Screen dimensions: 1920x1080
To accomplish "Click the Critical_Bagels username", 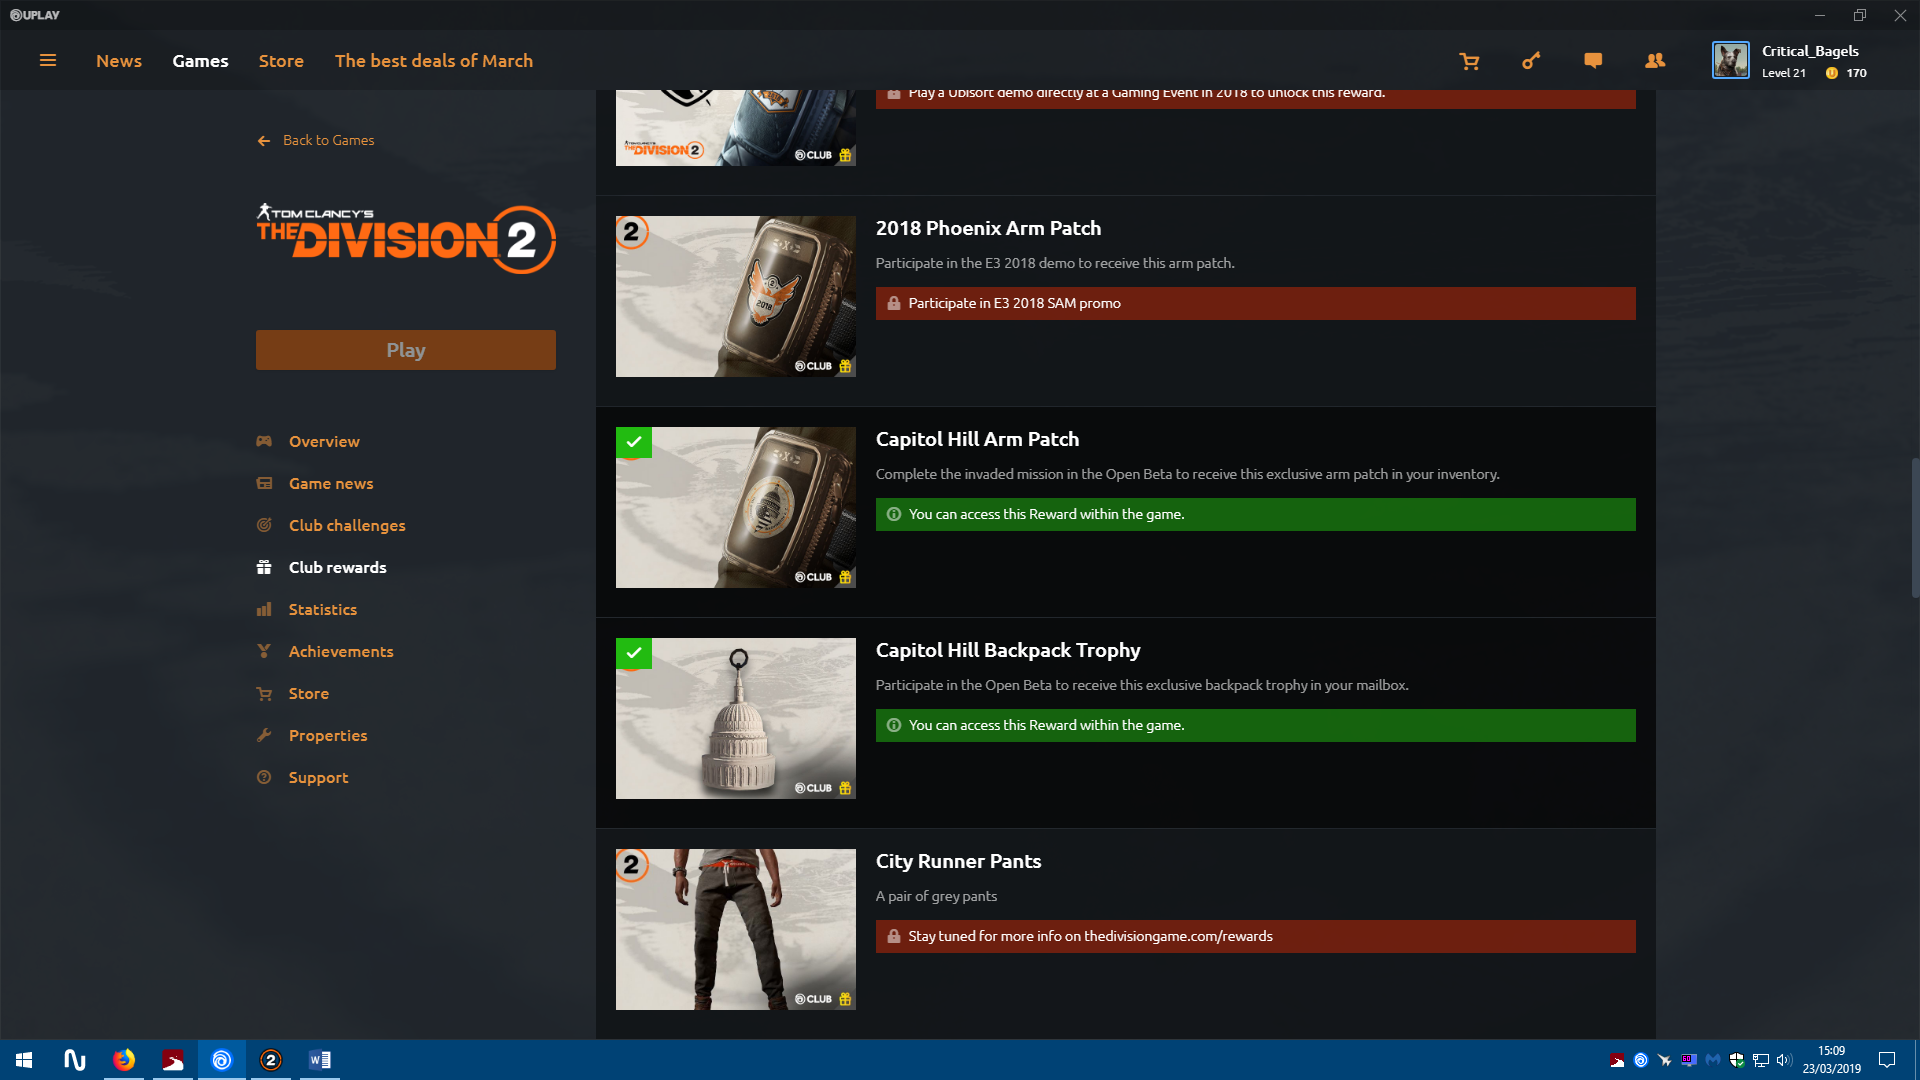I will (x=1810, y=51).
